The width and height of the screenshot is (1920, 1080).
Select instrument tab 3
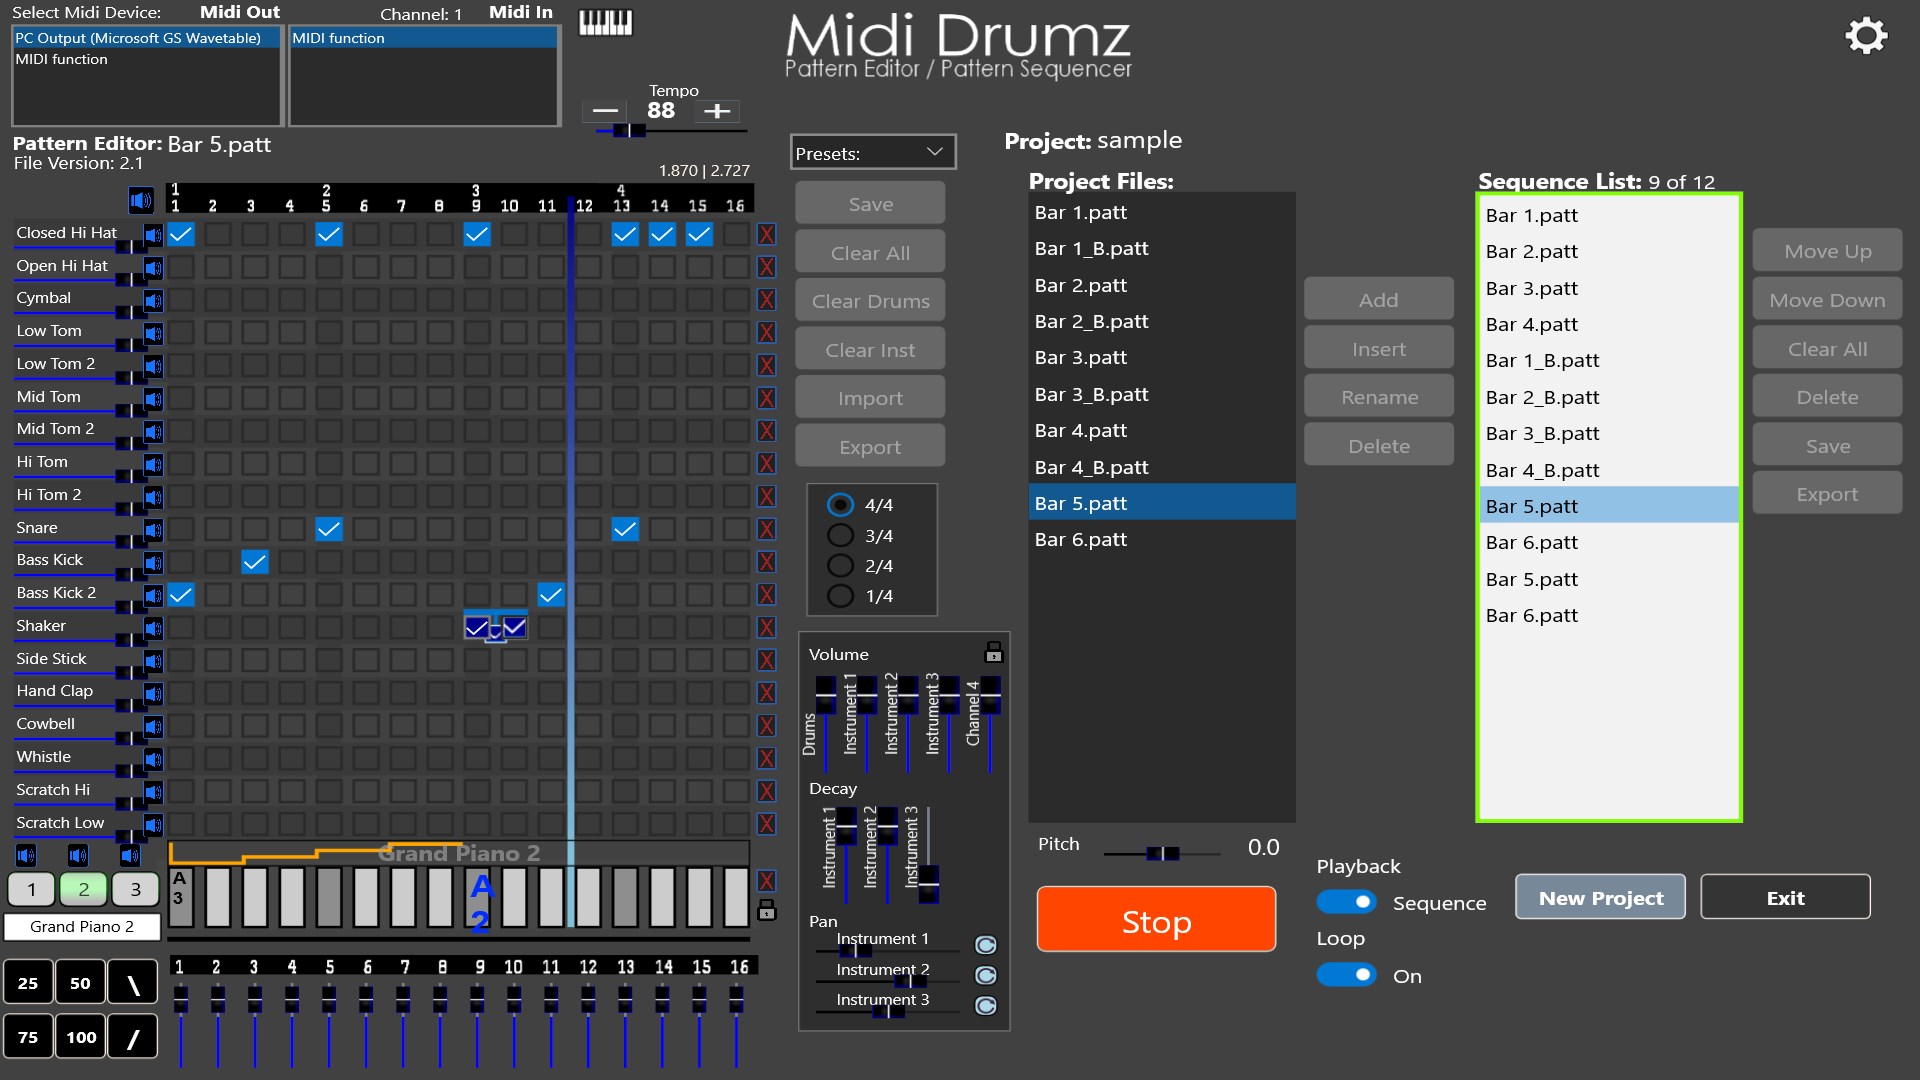pos(135,889)
